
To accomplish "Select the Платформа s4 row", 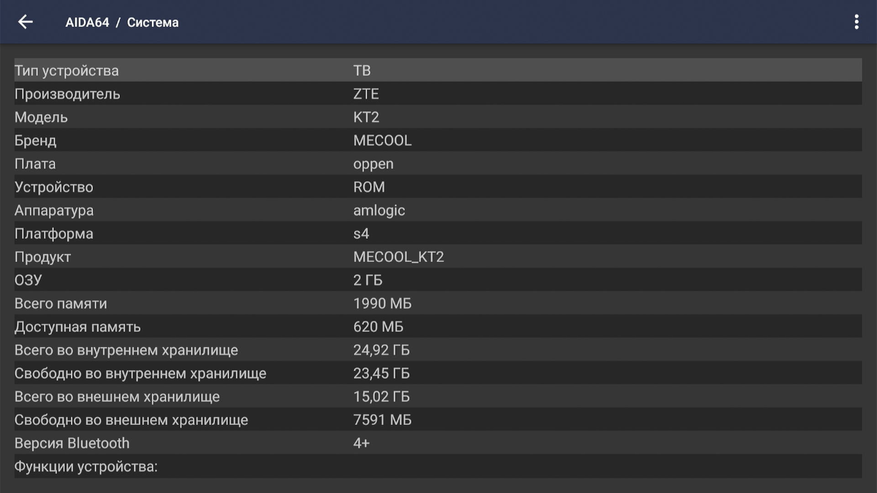I will 437,234.
